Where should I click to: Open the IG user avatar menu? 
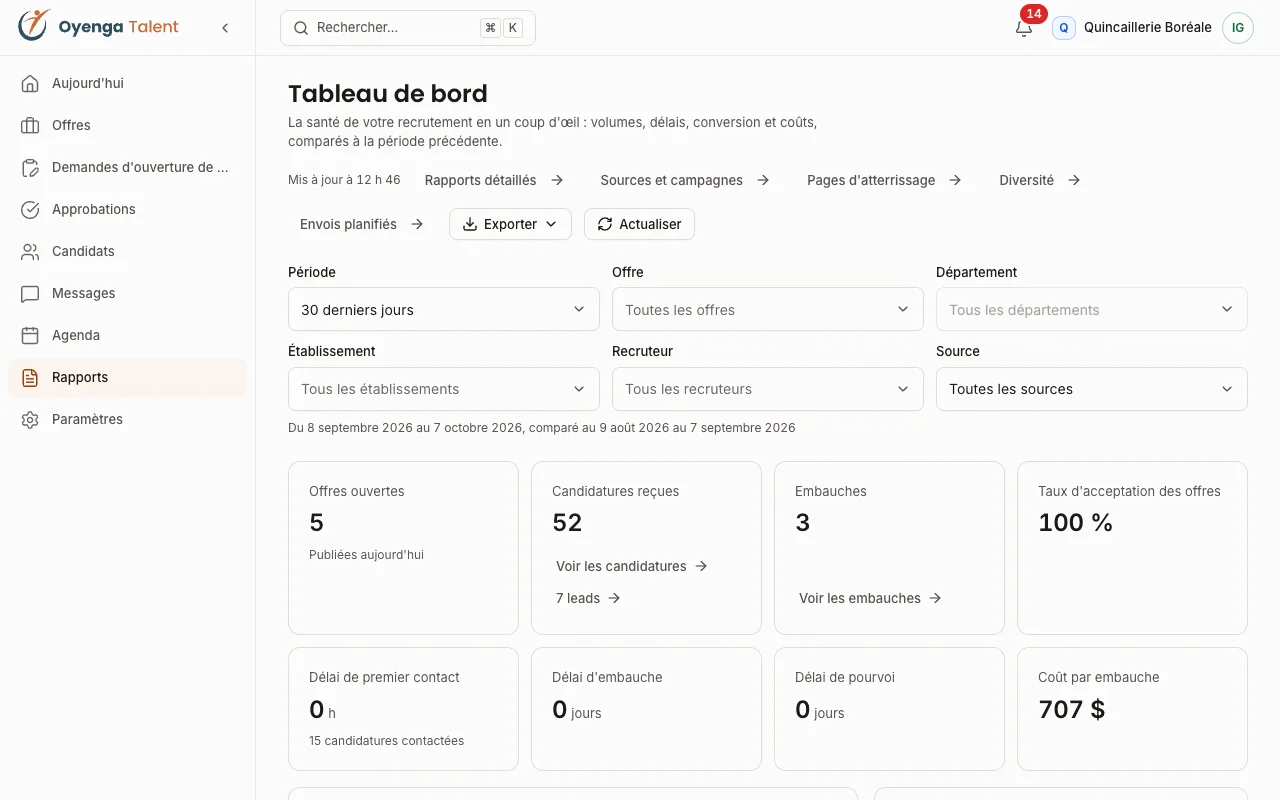[1238, 28]
